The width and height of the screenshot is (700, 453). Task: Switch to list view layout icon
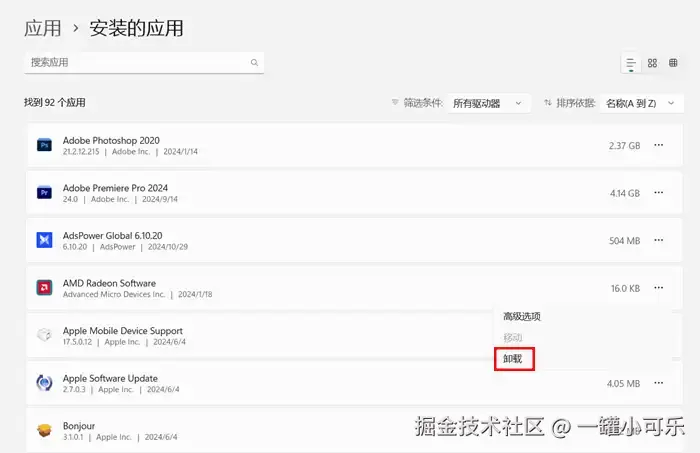coord(630,63)
